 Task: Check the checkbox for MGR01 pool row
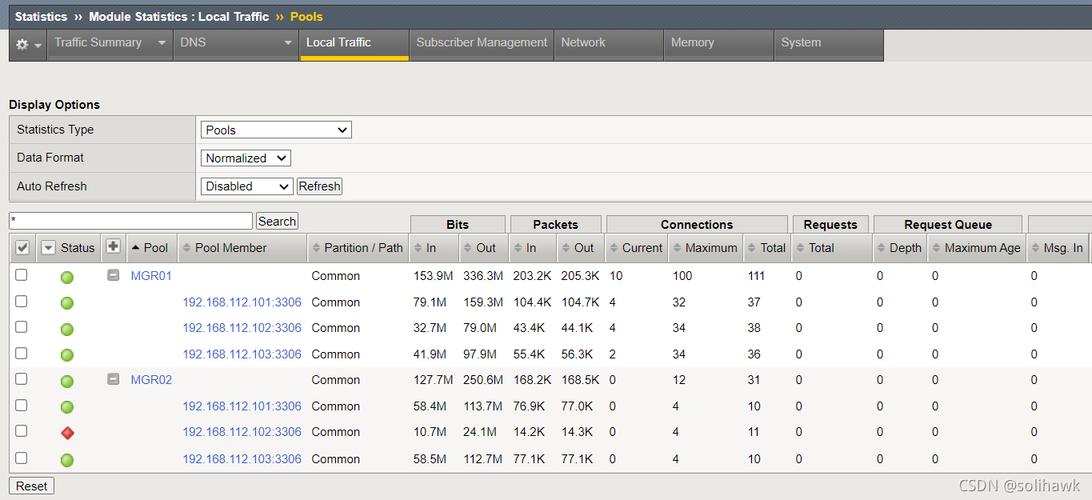click(x=21, y=275)
